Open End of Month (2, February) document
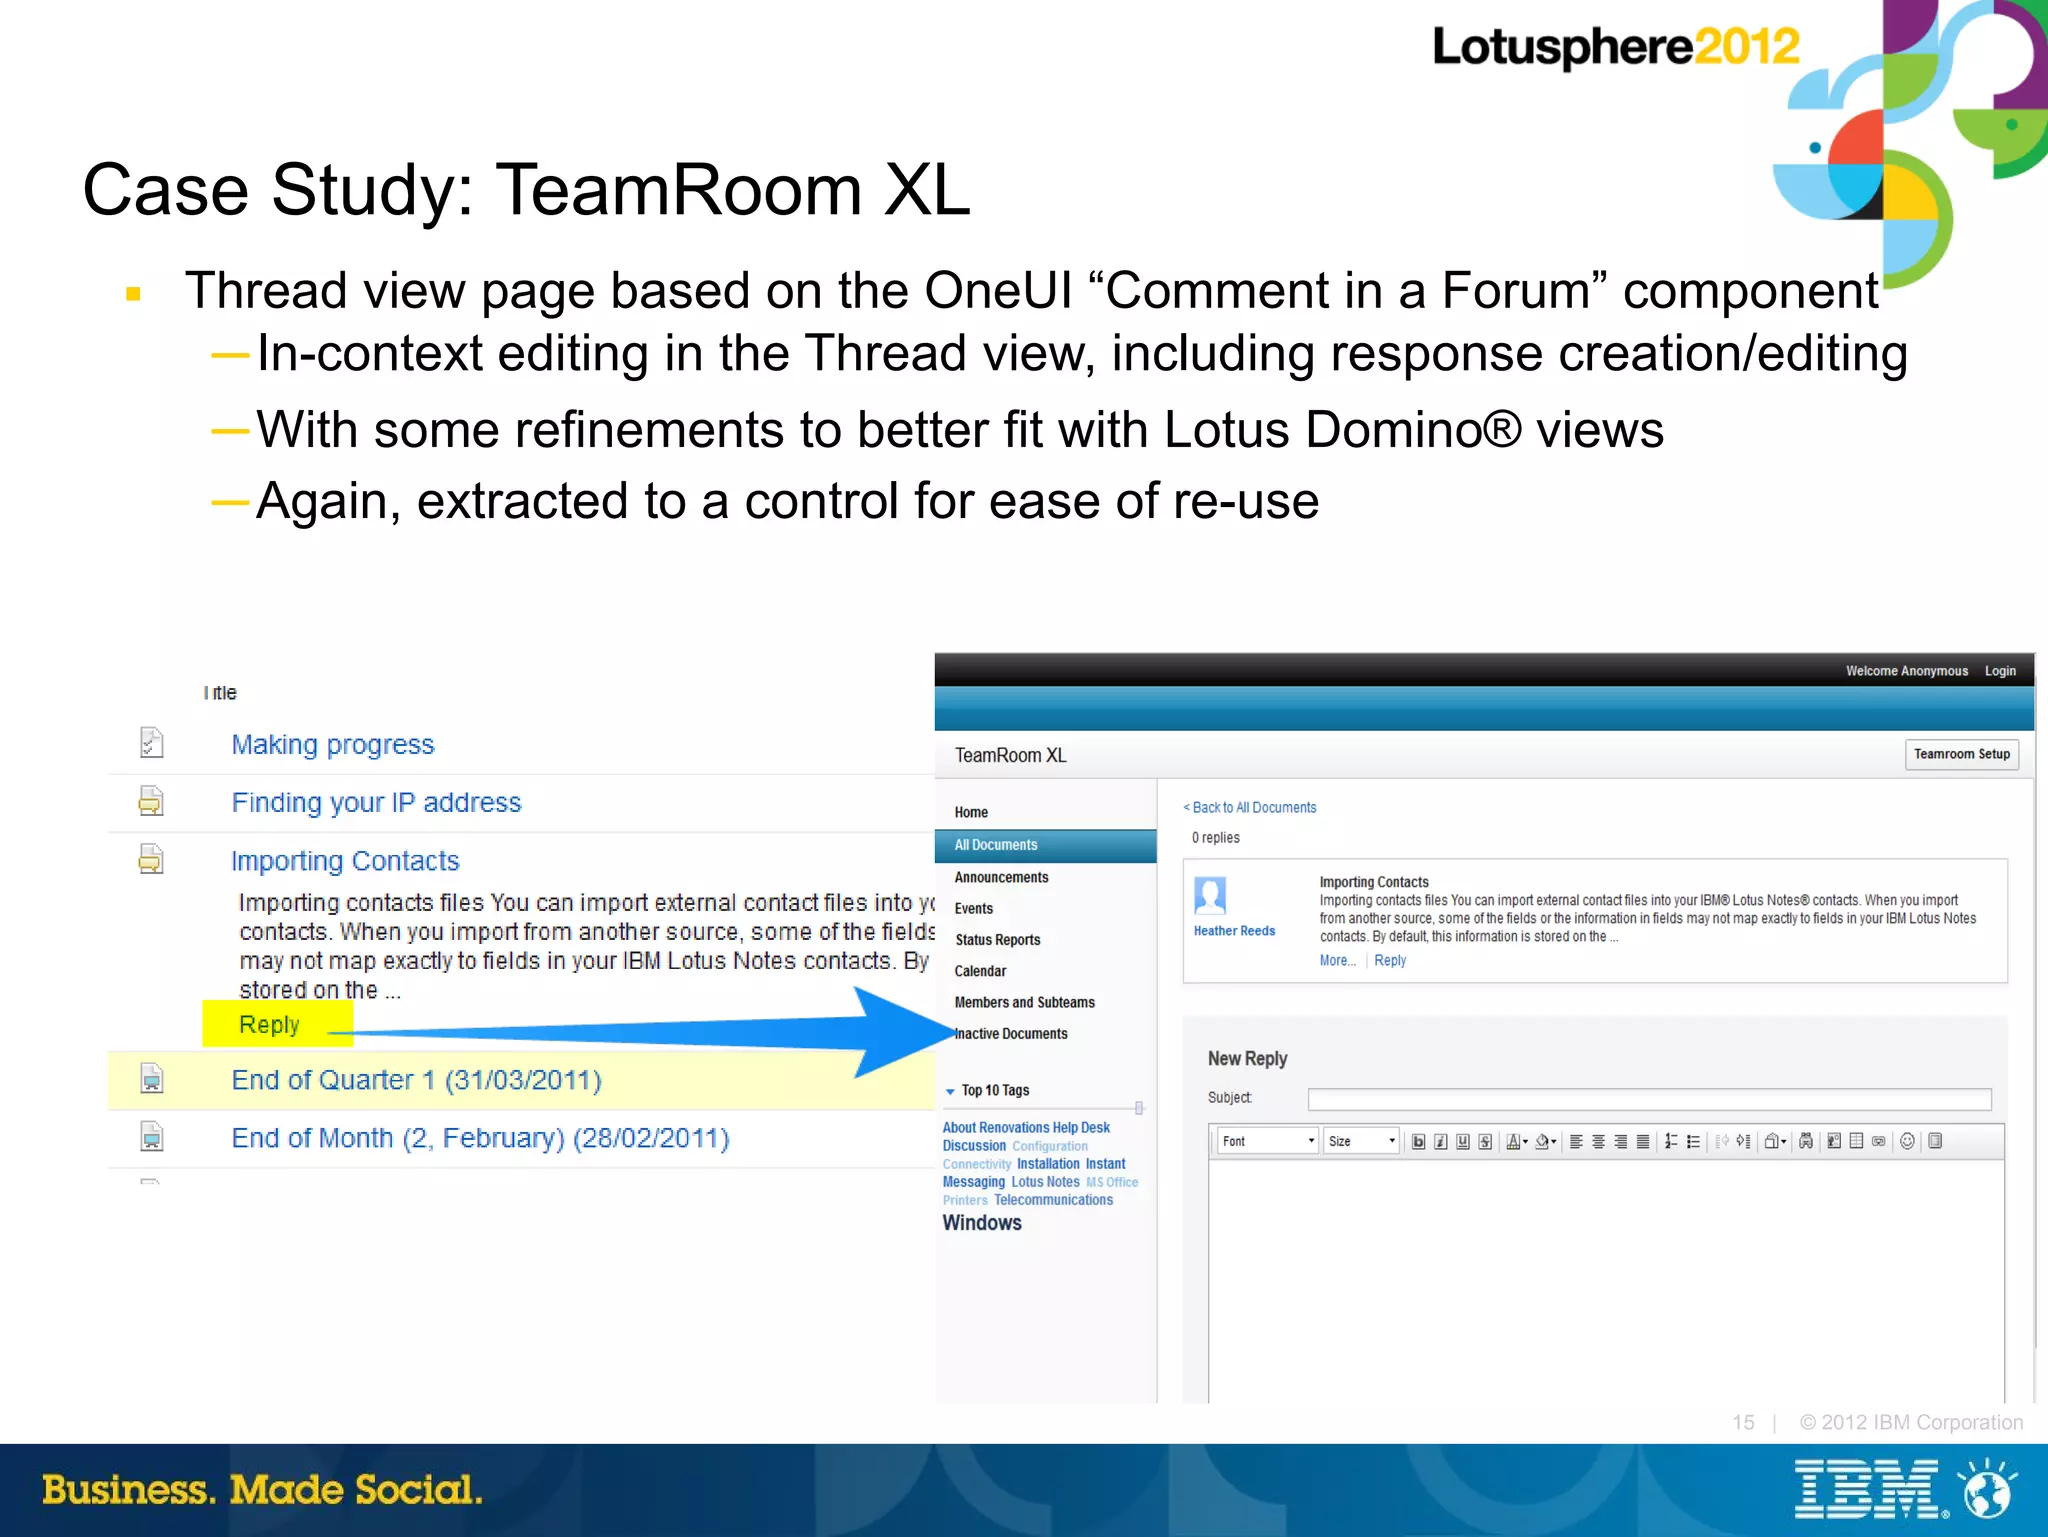Viewport: 2048px width, 1537px height. coord(480,1138)
